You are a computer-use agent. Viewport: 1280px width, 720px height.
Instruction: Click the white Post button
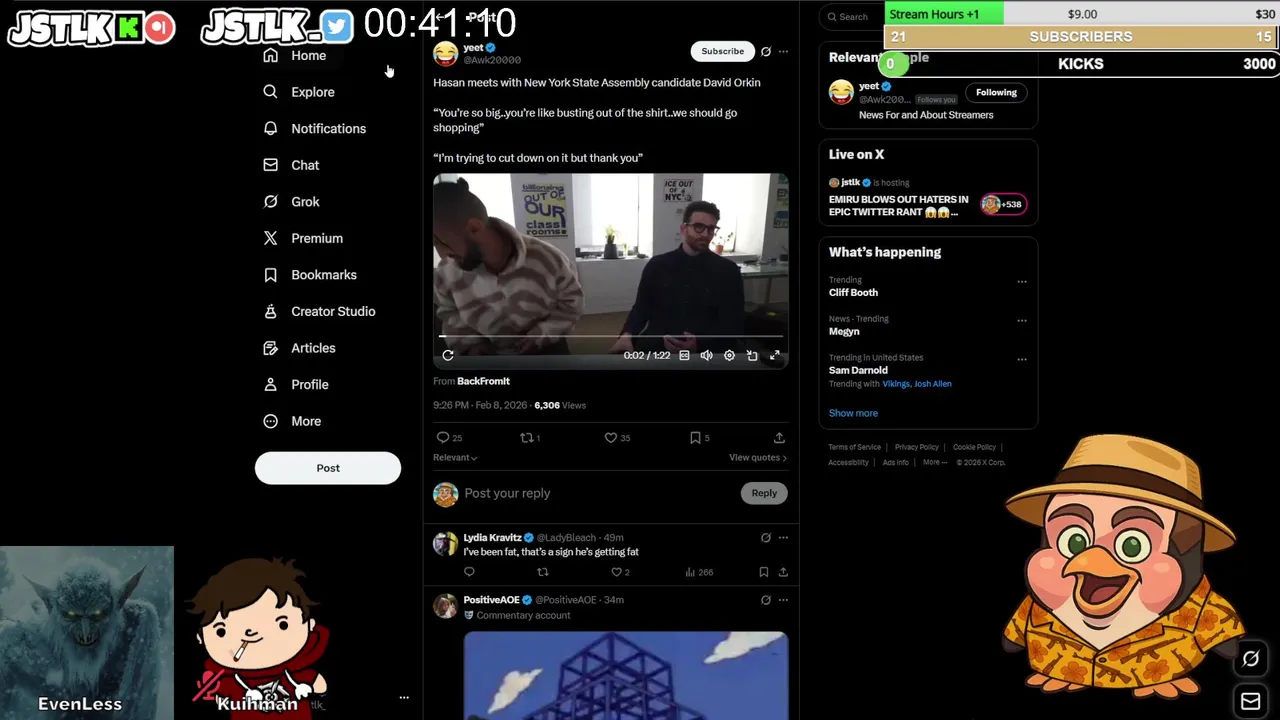coord(328,468)
